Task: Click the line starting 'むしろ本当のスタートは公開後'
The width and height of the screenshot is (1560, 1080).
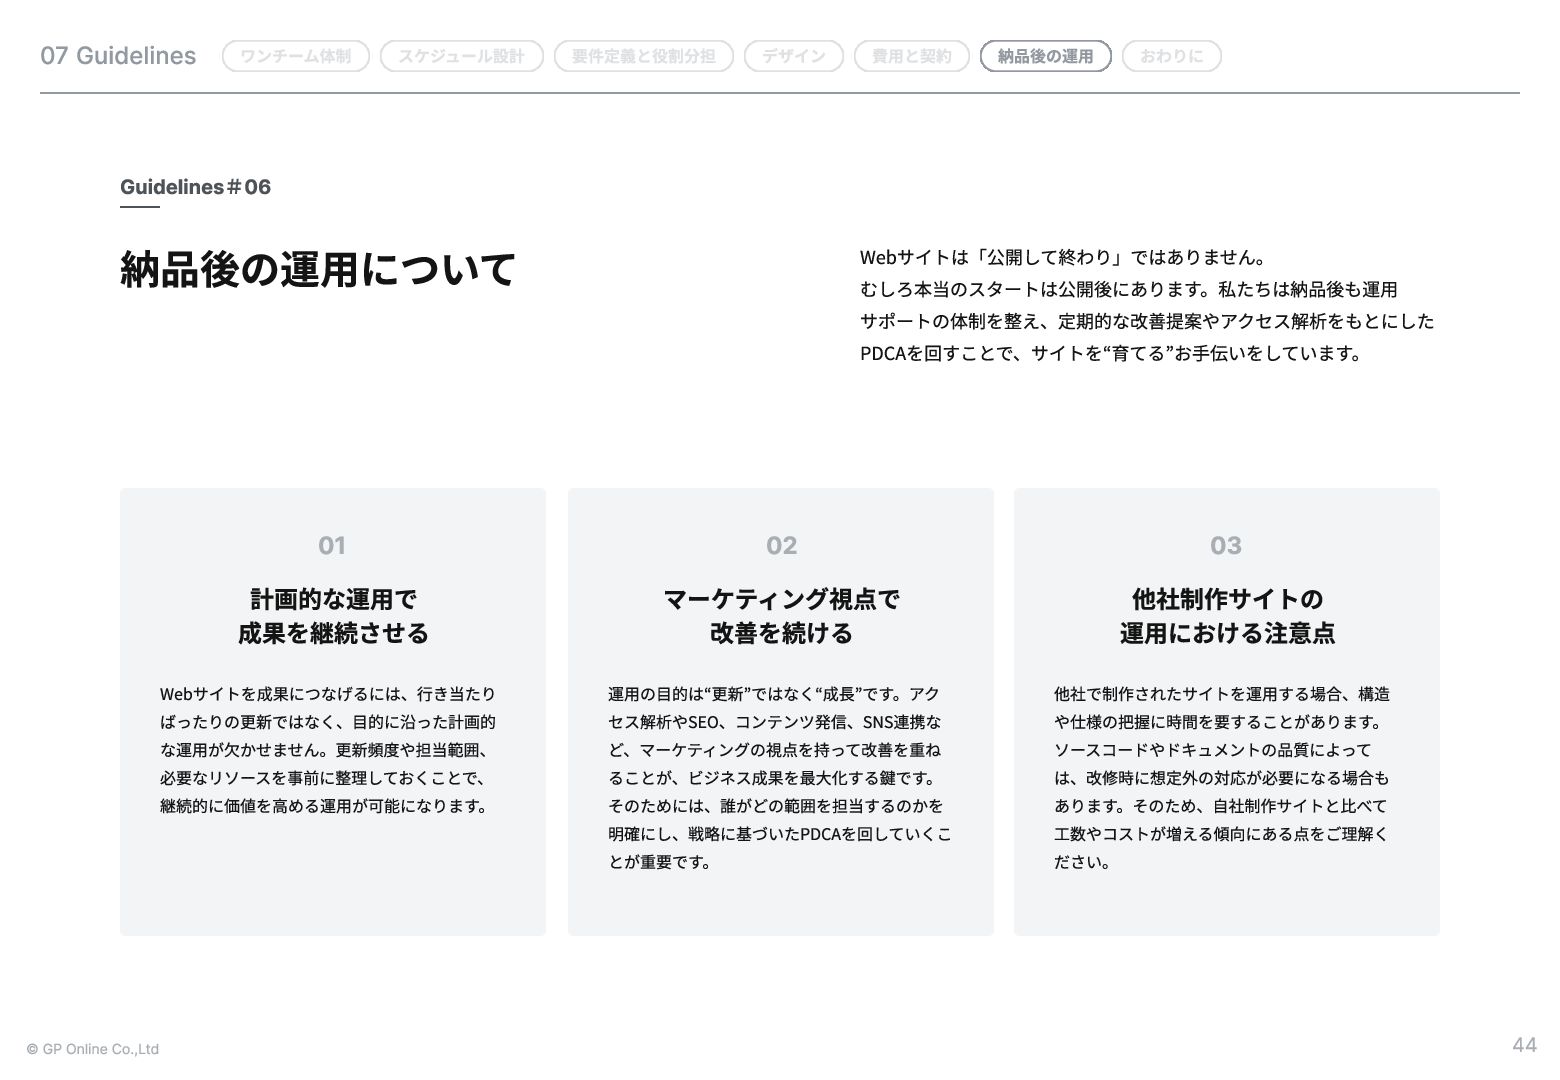Action: click(x=1129, y=289)
